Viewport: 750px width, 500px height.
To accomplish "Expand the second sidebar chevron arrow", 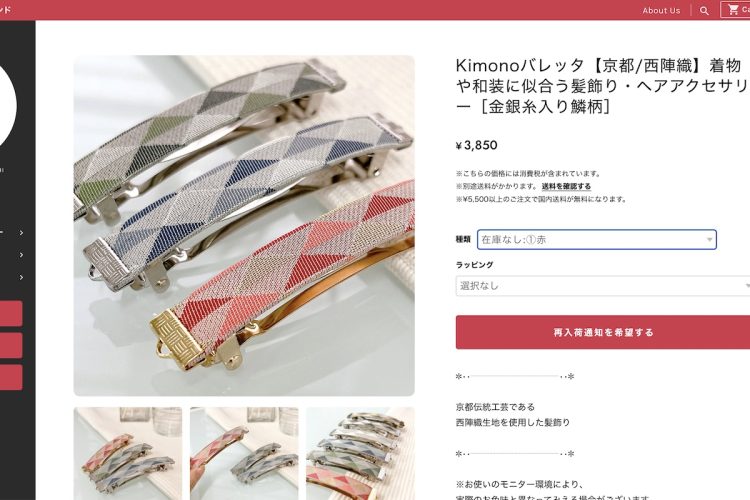I will pos(21,255).
